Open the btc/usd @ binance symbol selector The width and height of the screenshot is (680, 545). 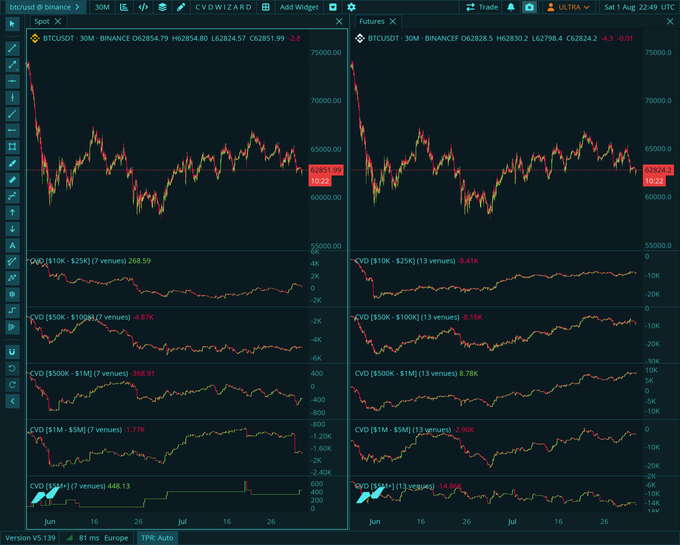point(44,7)
